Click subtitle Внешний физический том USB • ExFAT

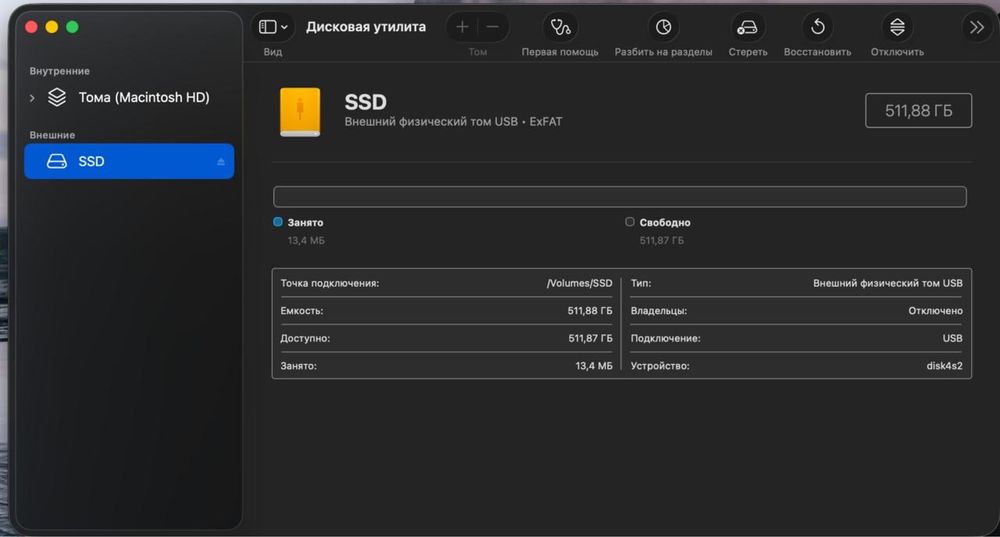point(453,122)
